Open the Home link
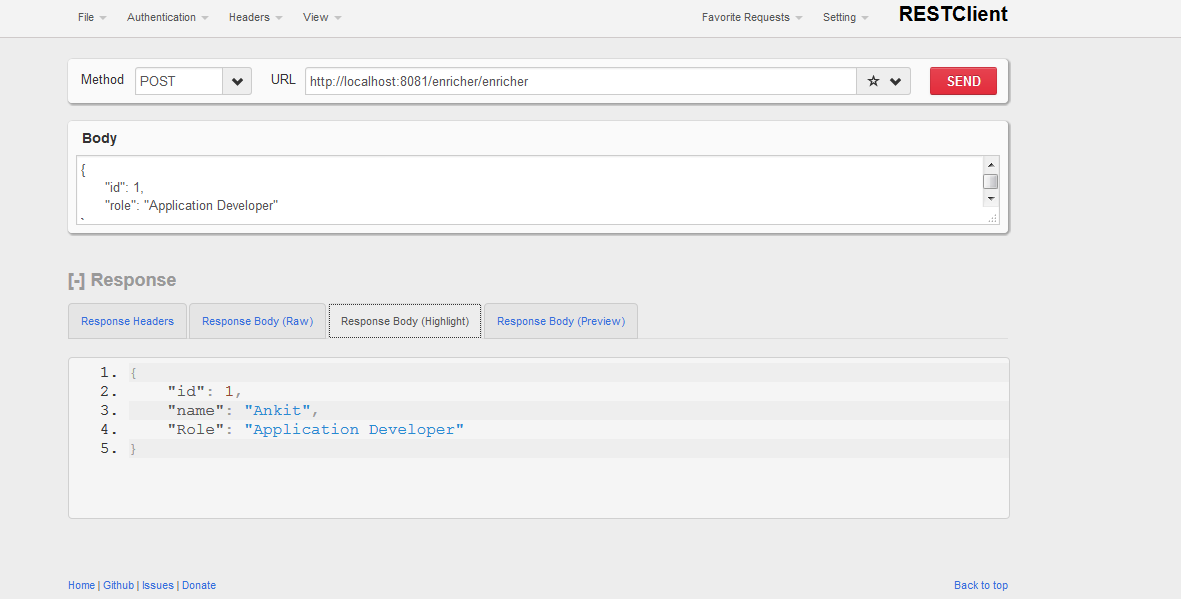 click(81, 585)
